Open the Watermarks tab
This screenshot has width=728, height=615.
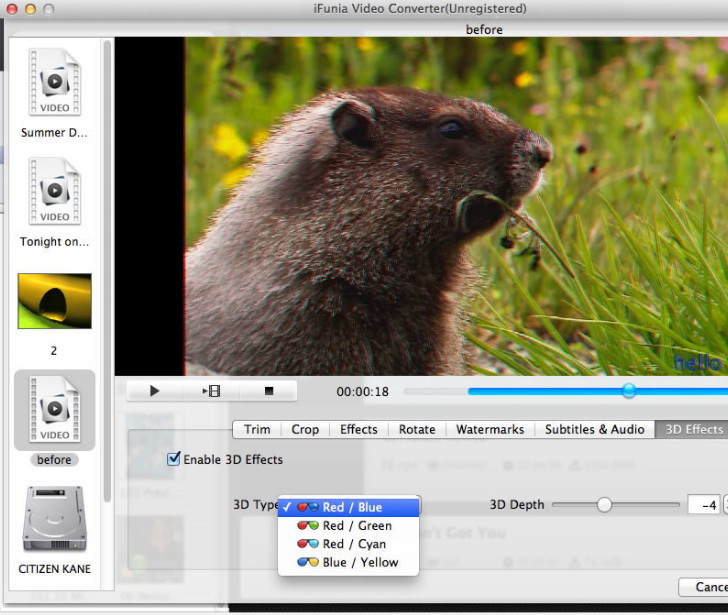tap(489, 429)
